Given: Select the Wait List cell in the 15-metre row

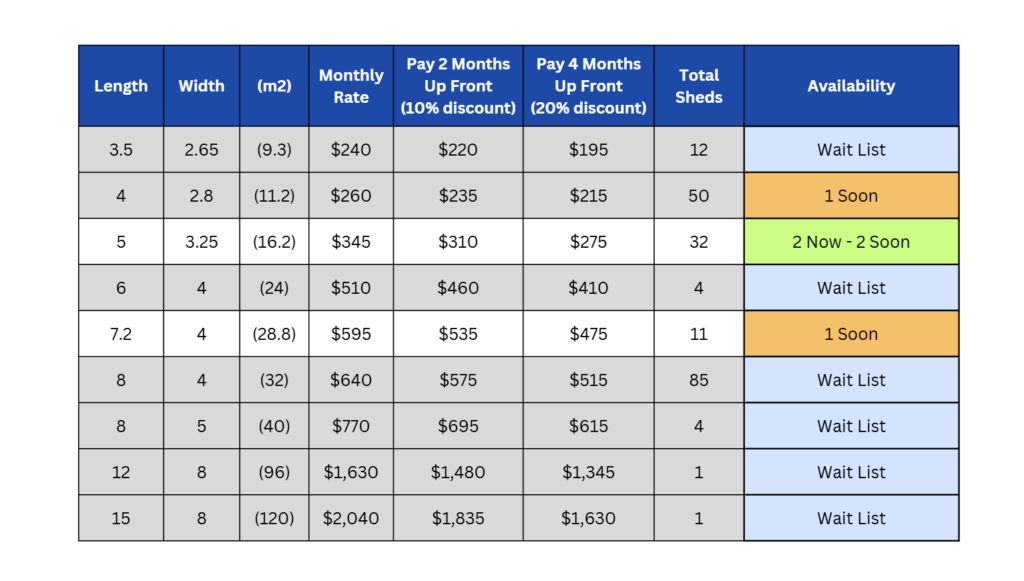Looking at the screenshot, I should point(851,518).
